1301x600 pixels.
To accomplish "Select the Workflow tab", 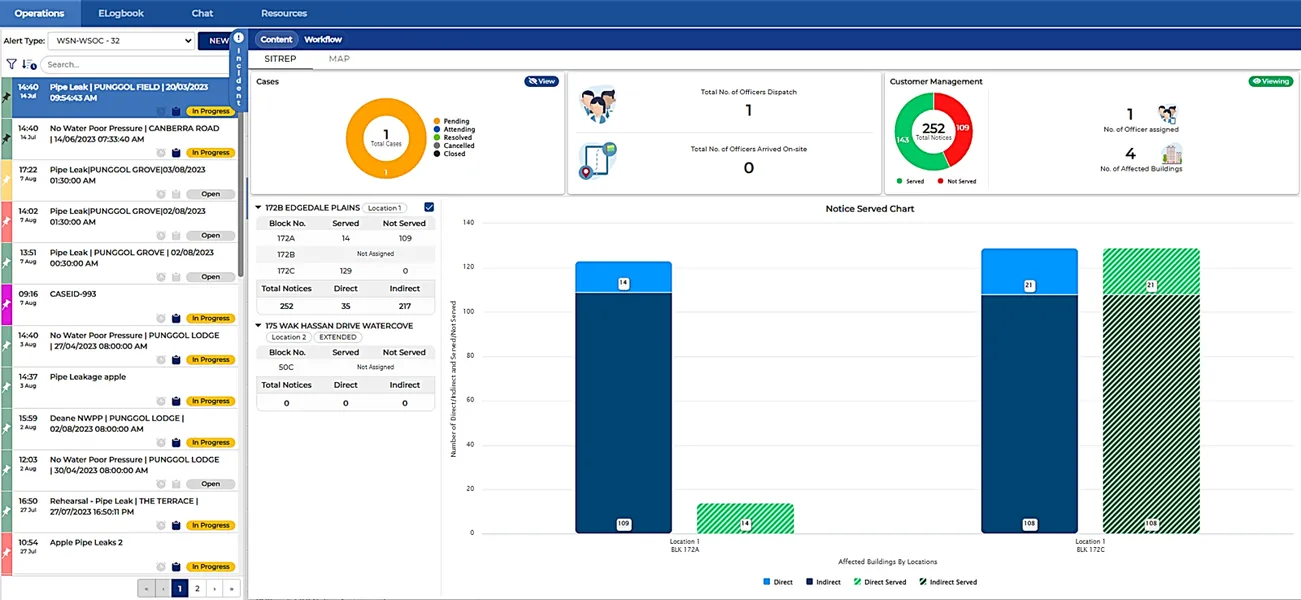I will pos(323,40).
